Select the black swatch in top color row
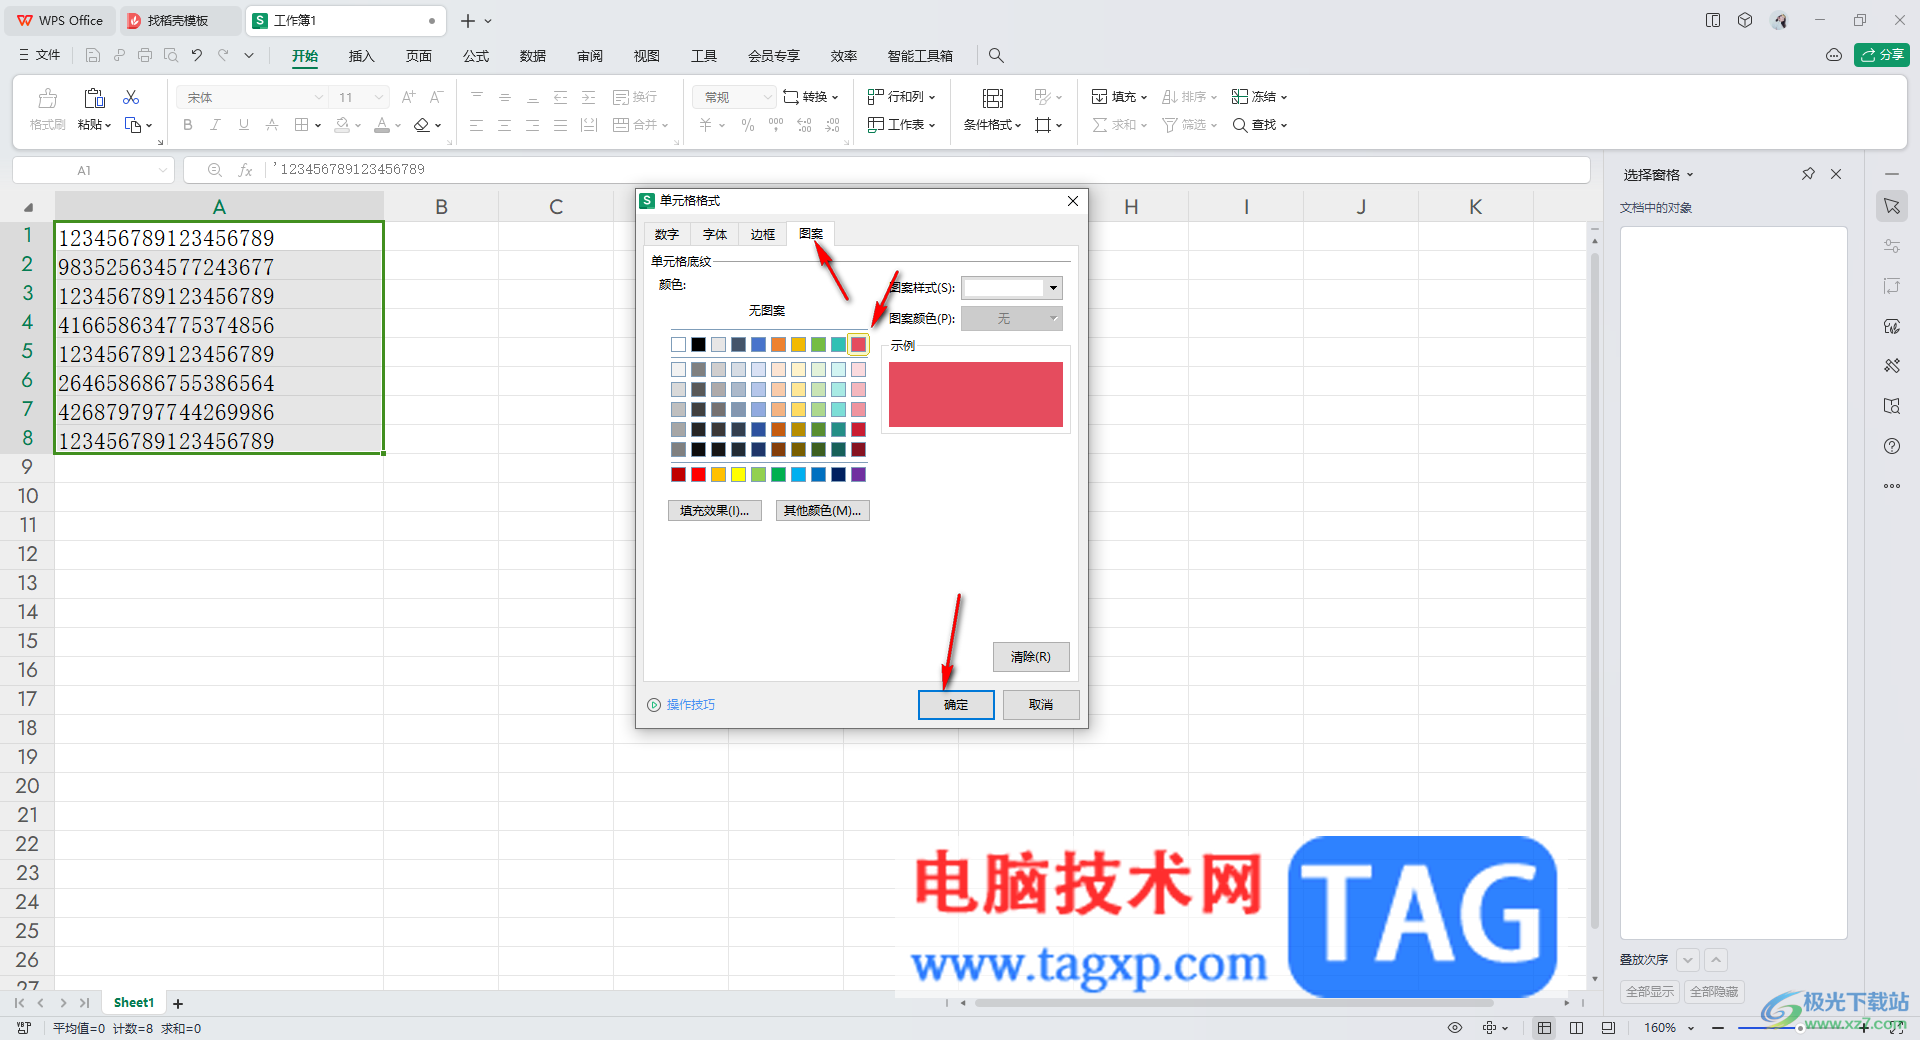This screenshot has width=1920, height=1040. [698, 345]
